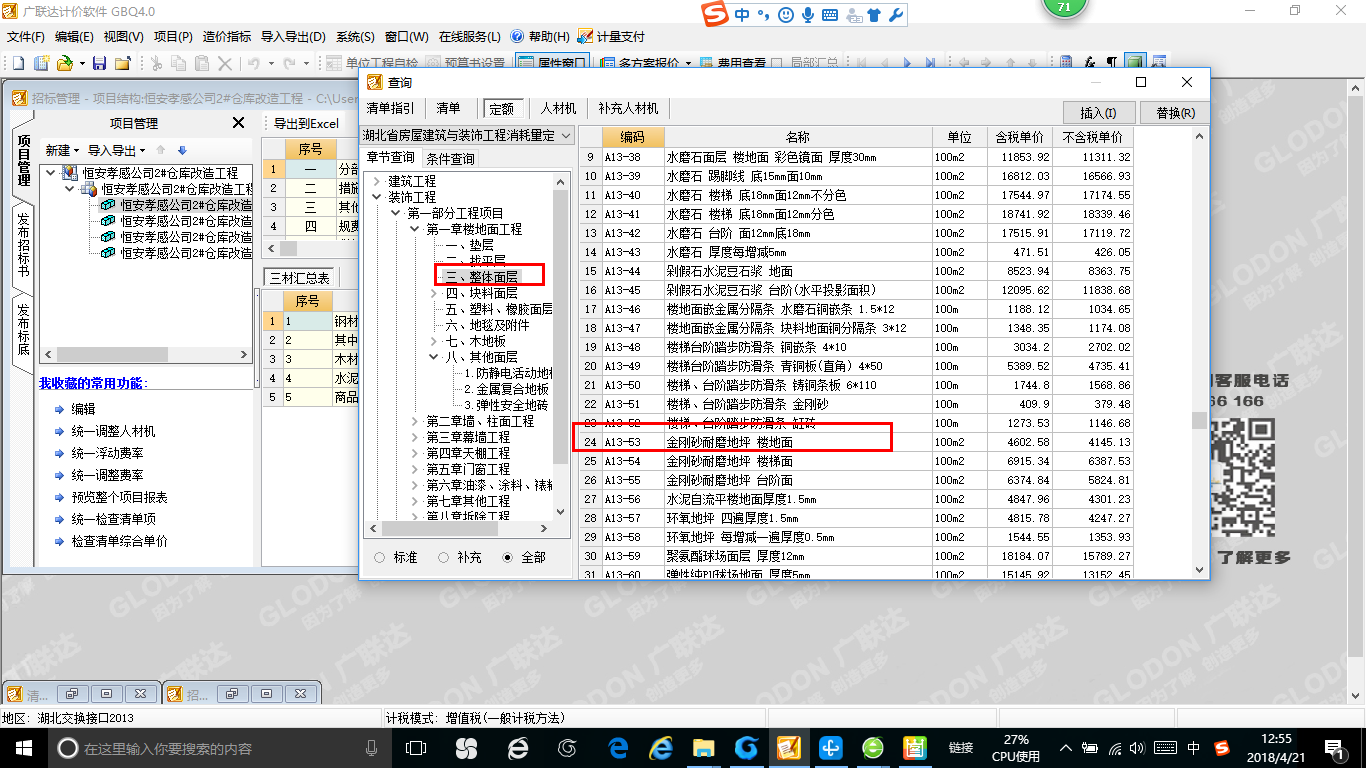Click the Sogou input method S icon
The height and width of the screenshot is (768, 1366).
pos(714,14)
